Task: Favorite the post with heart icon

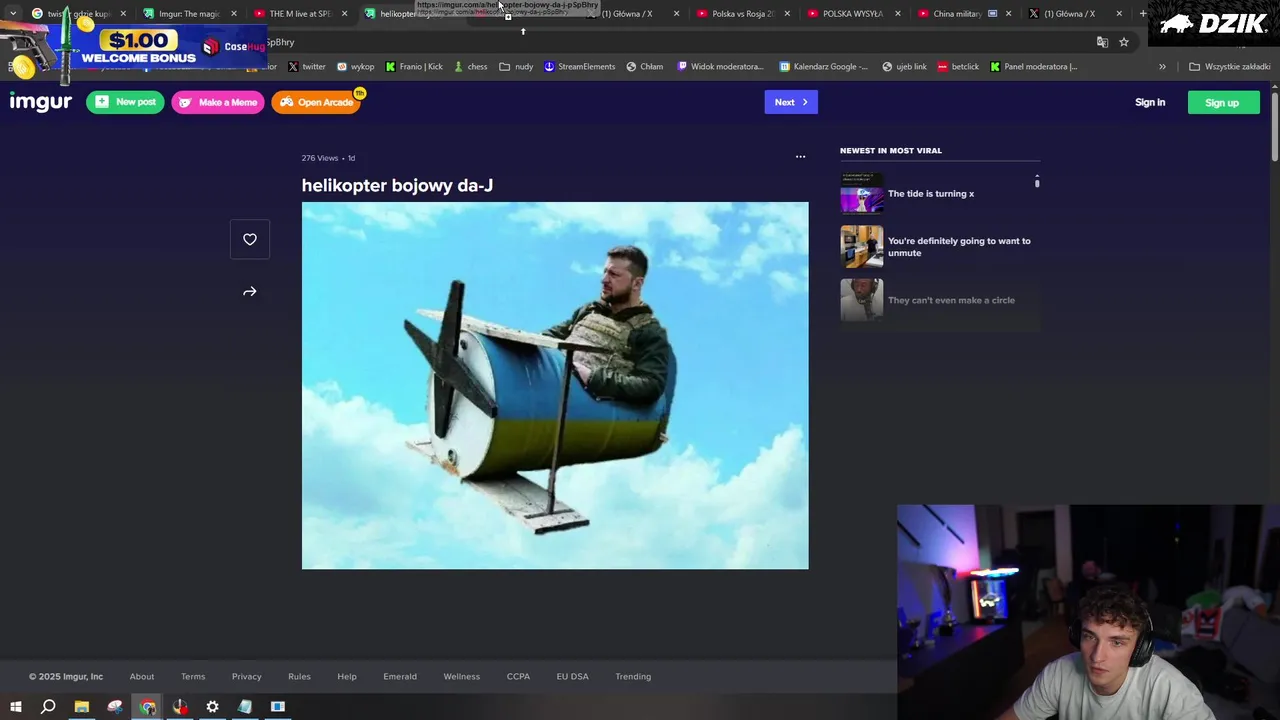Action: (x=250, y=239)
